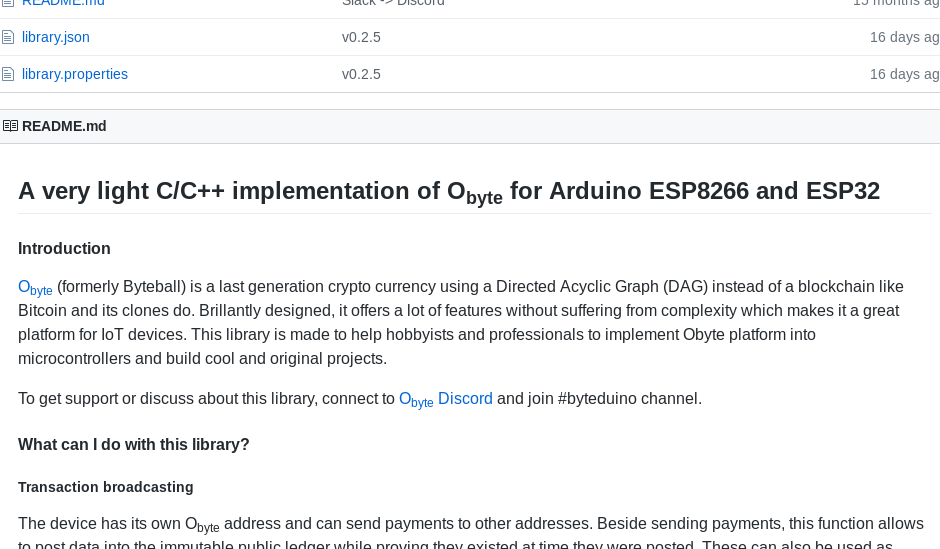
Task: Click the file icon beside library.properties
Action: tap(8, 74)
